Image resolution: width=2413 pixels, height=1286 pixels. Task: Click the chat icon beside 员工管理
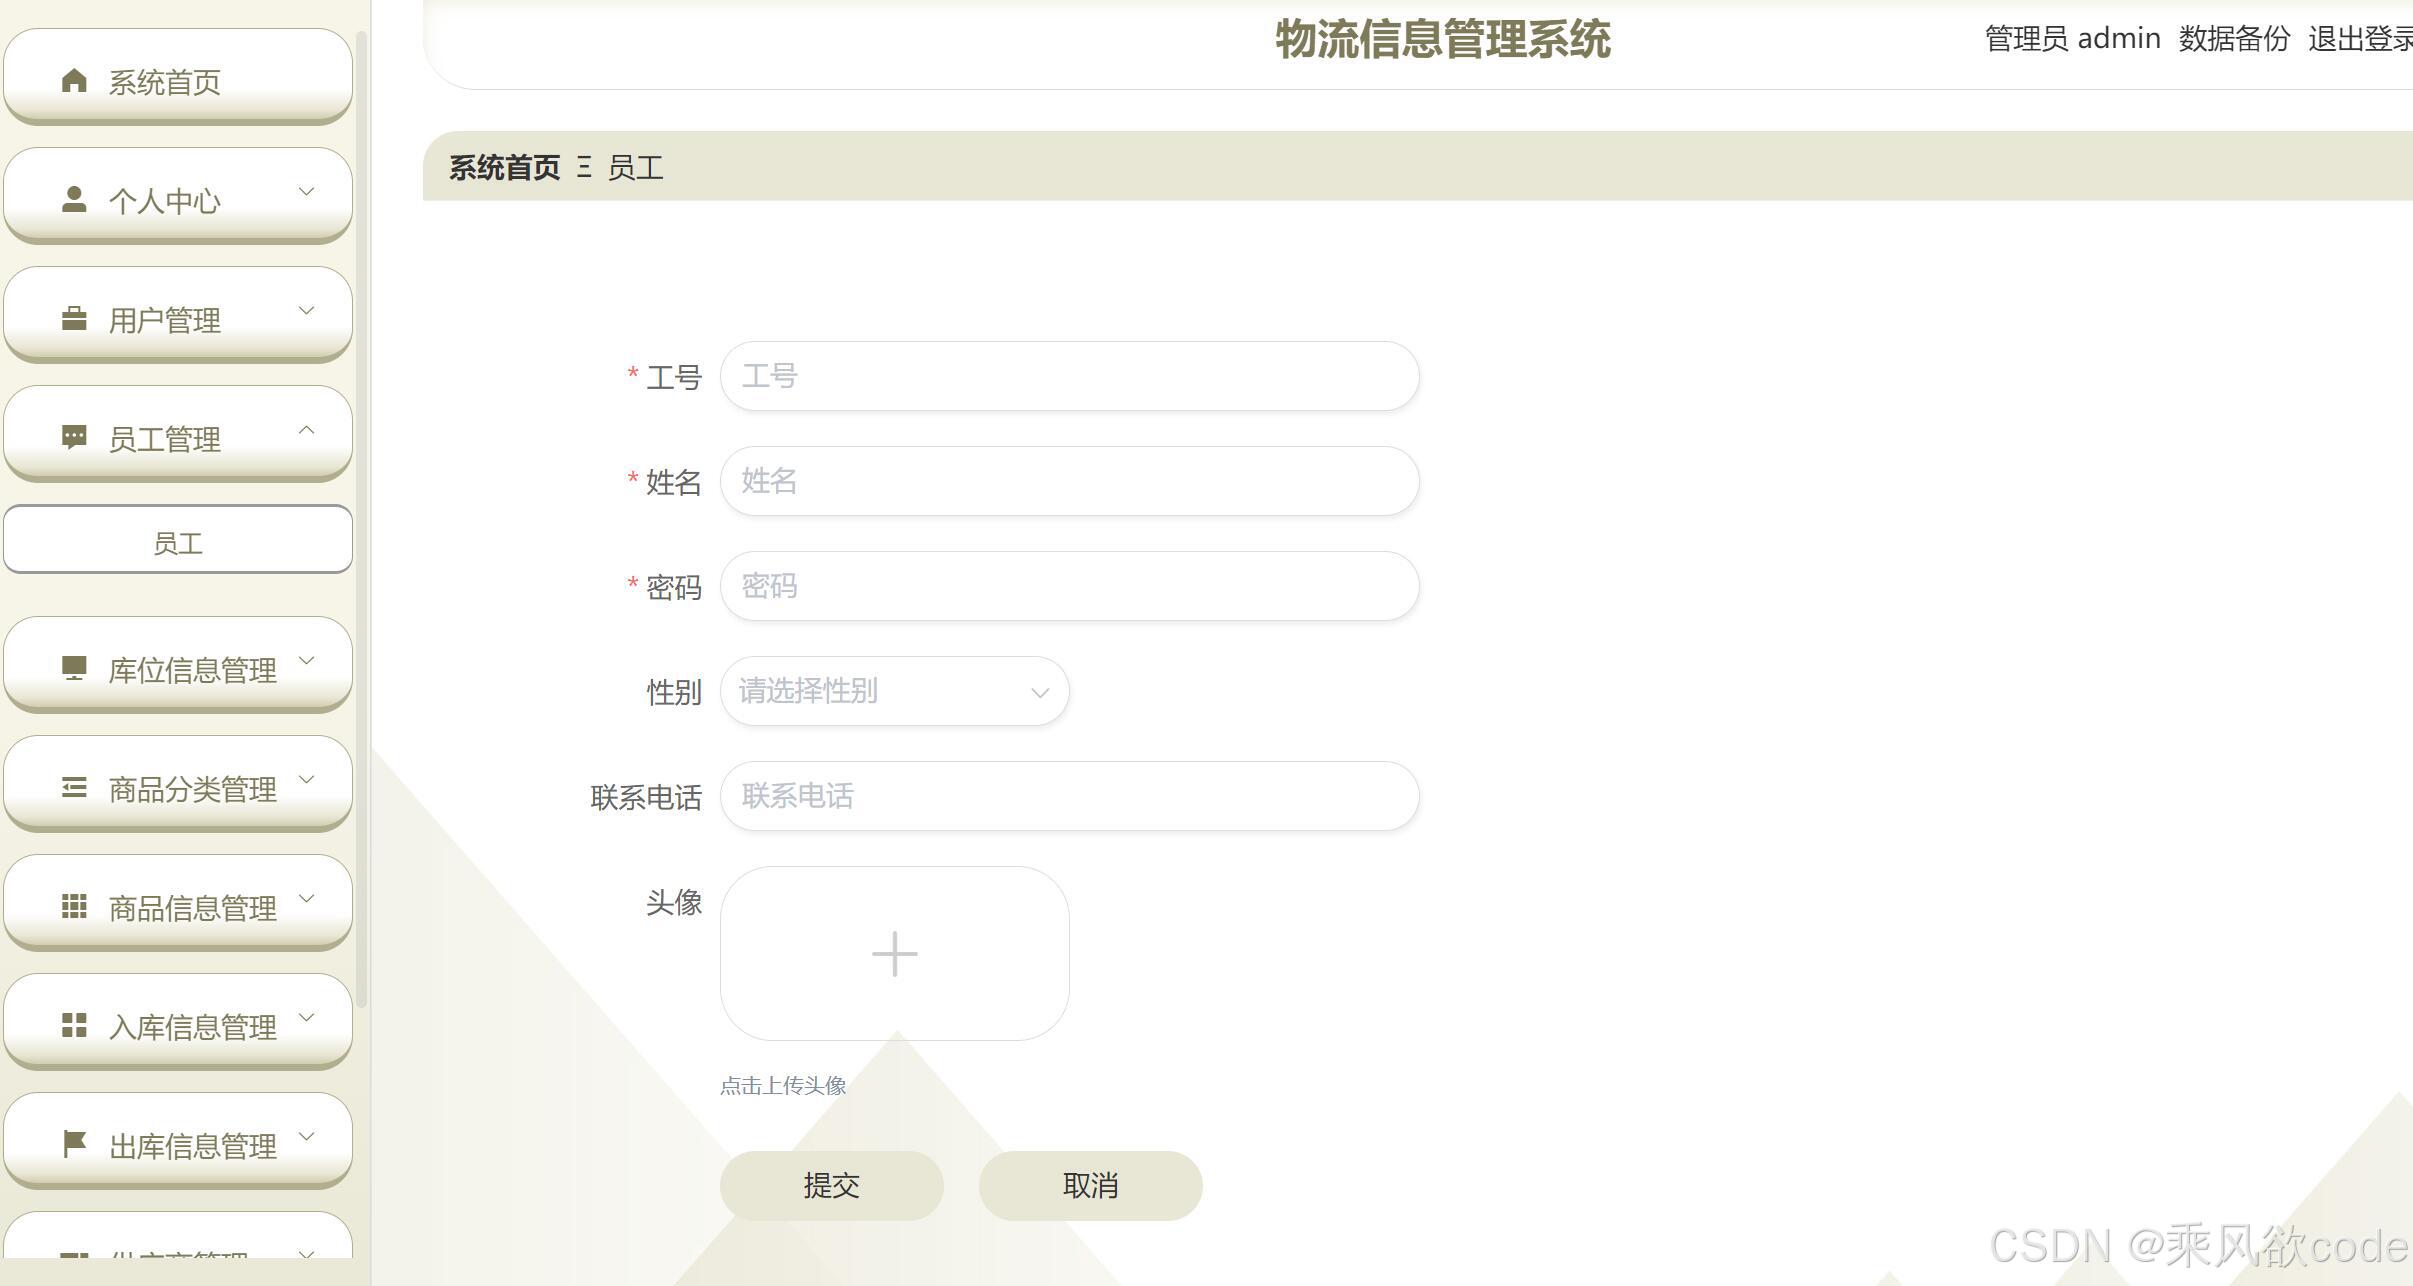pos(74,437)
